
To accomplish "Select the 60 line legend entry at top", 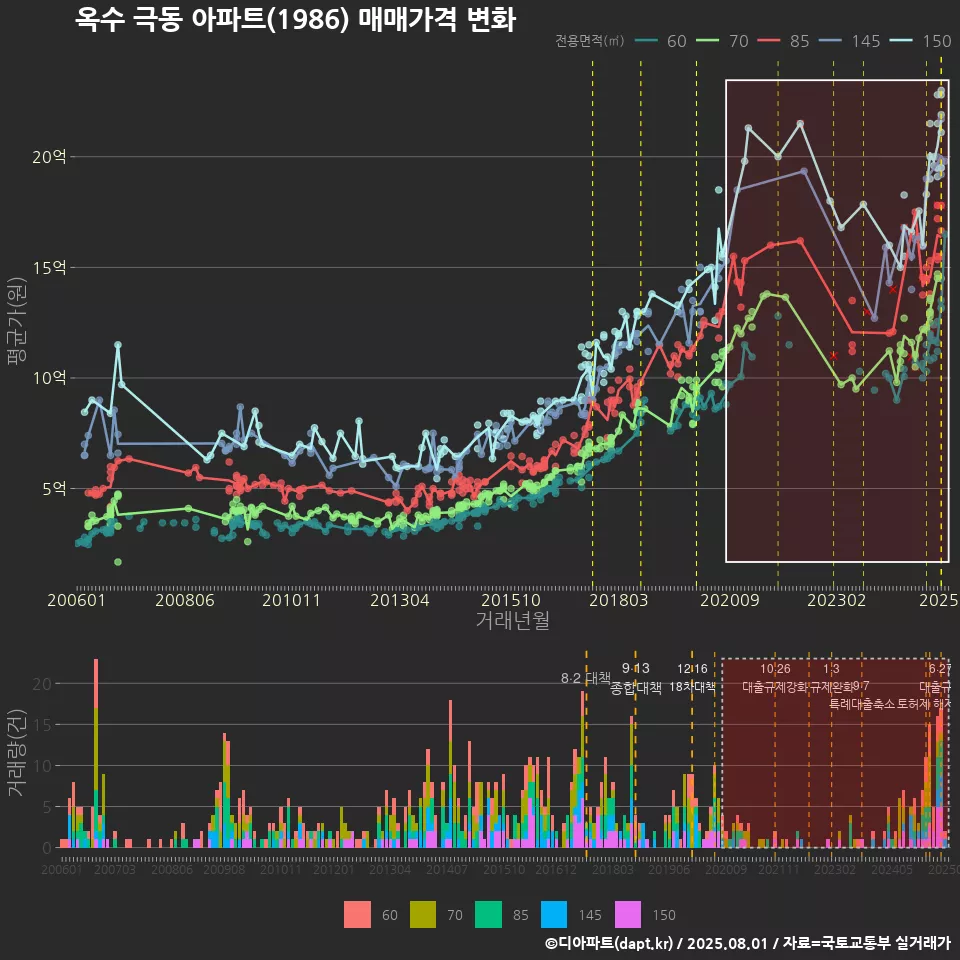I will 661,41.
